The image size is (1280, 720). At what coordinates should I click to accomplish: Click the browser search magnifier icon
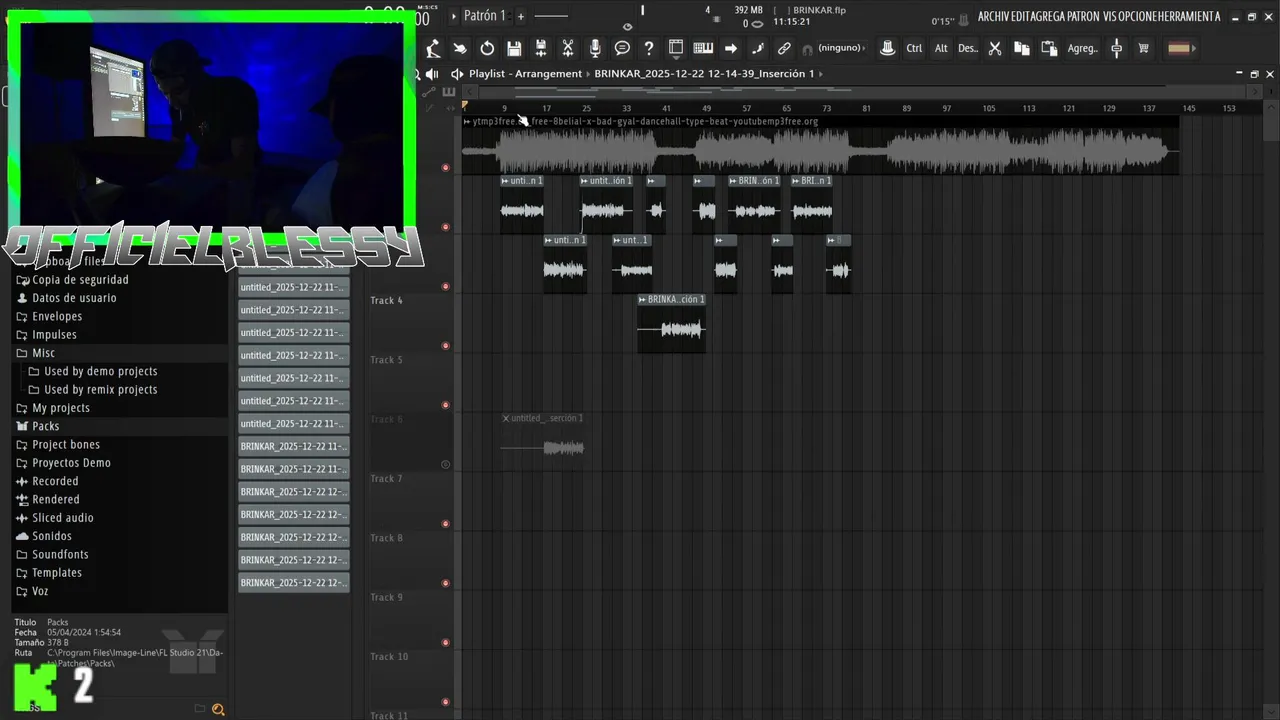click(x=218, y=709)
